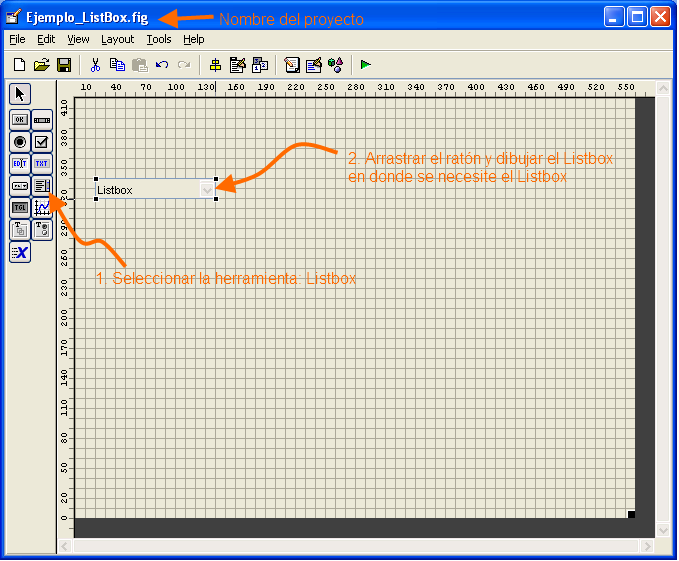This screenshot has width=679, height=561.
Task: Click the Run figure green arrow
Action: point(365,65)
